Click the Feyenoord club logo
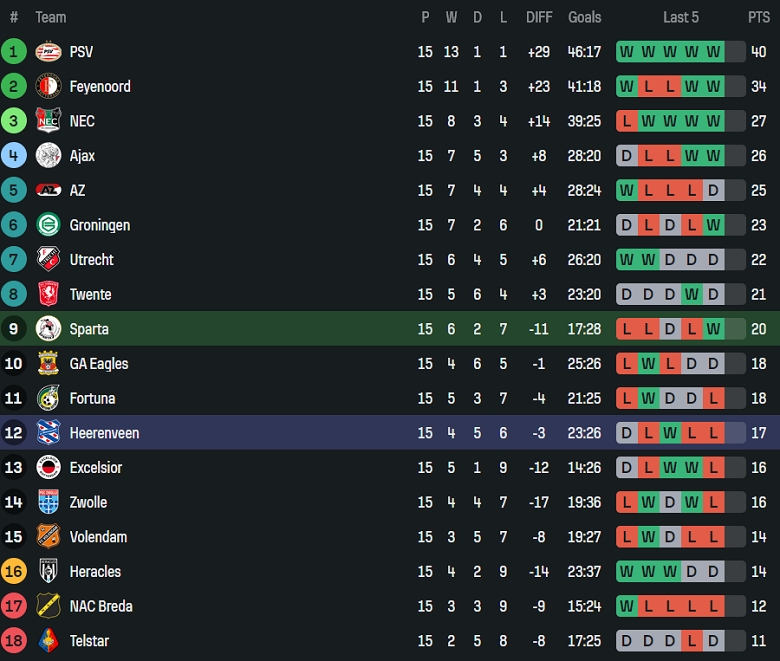The width and height of the screenshot is (780, 661). coord(48,87)
